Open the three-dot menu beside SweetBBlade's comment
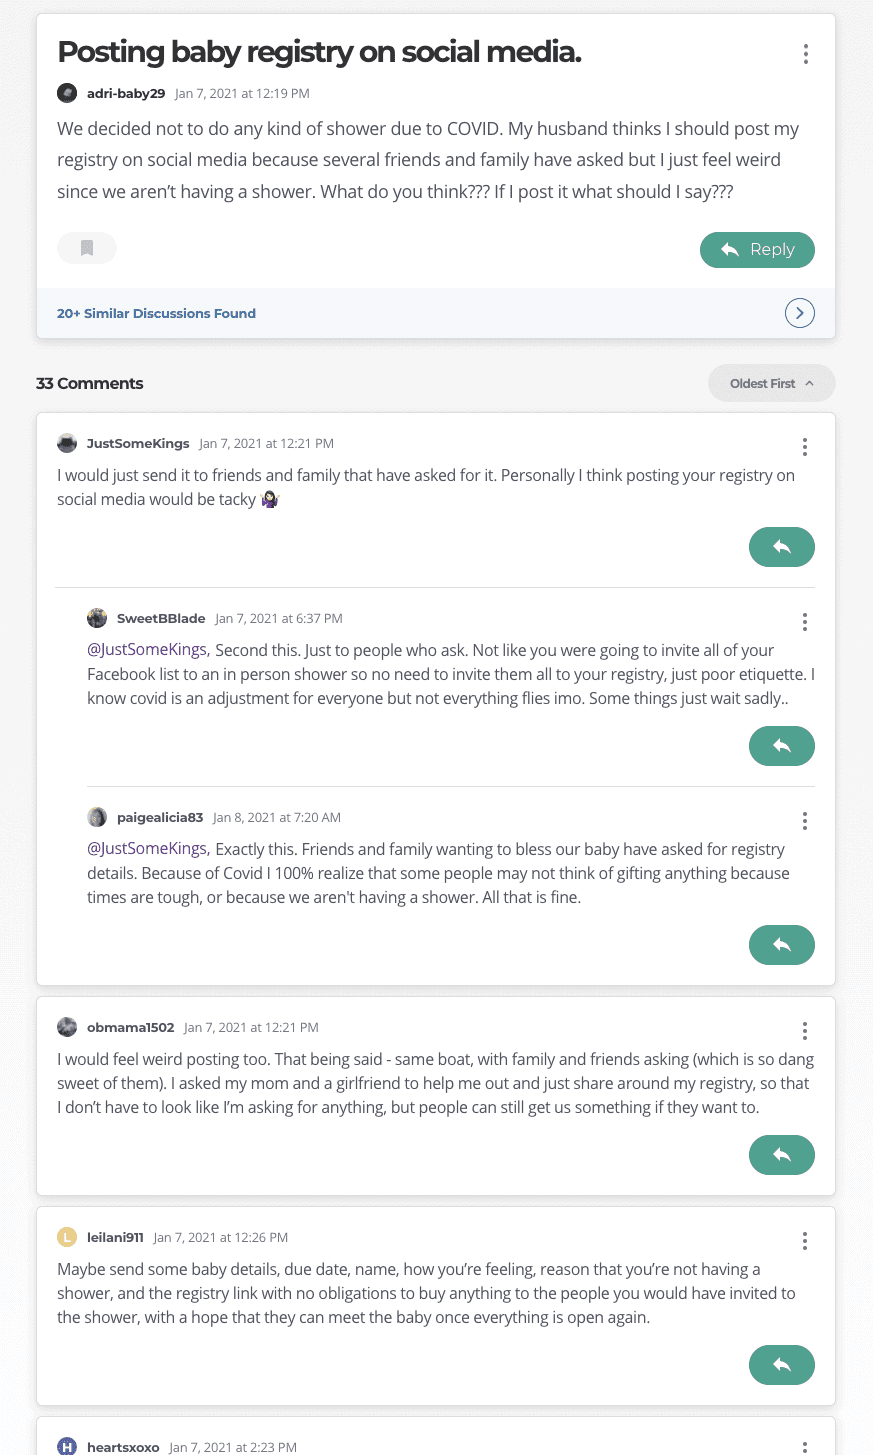873x1455 pixels. (804, 622)
